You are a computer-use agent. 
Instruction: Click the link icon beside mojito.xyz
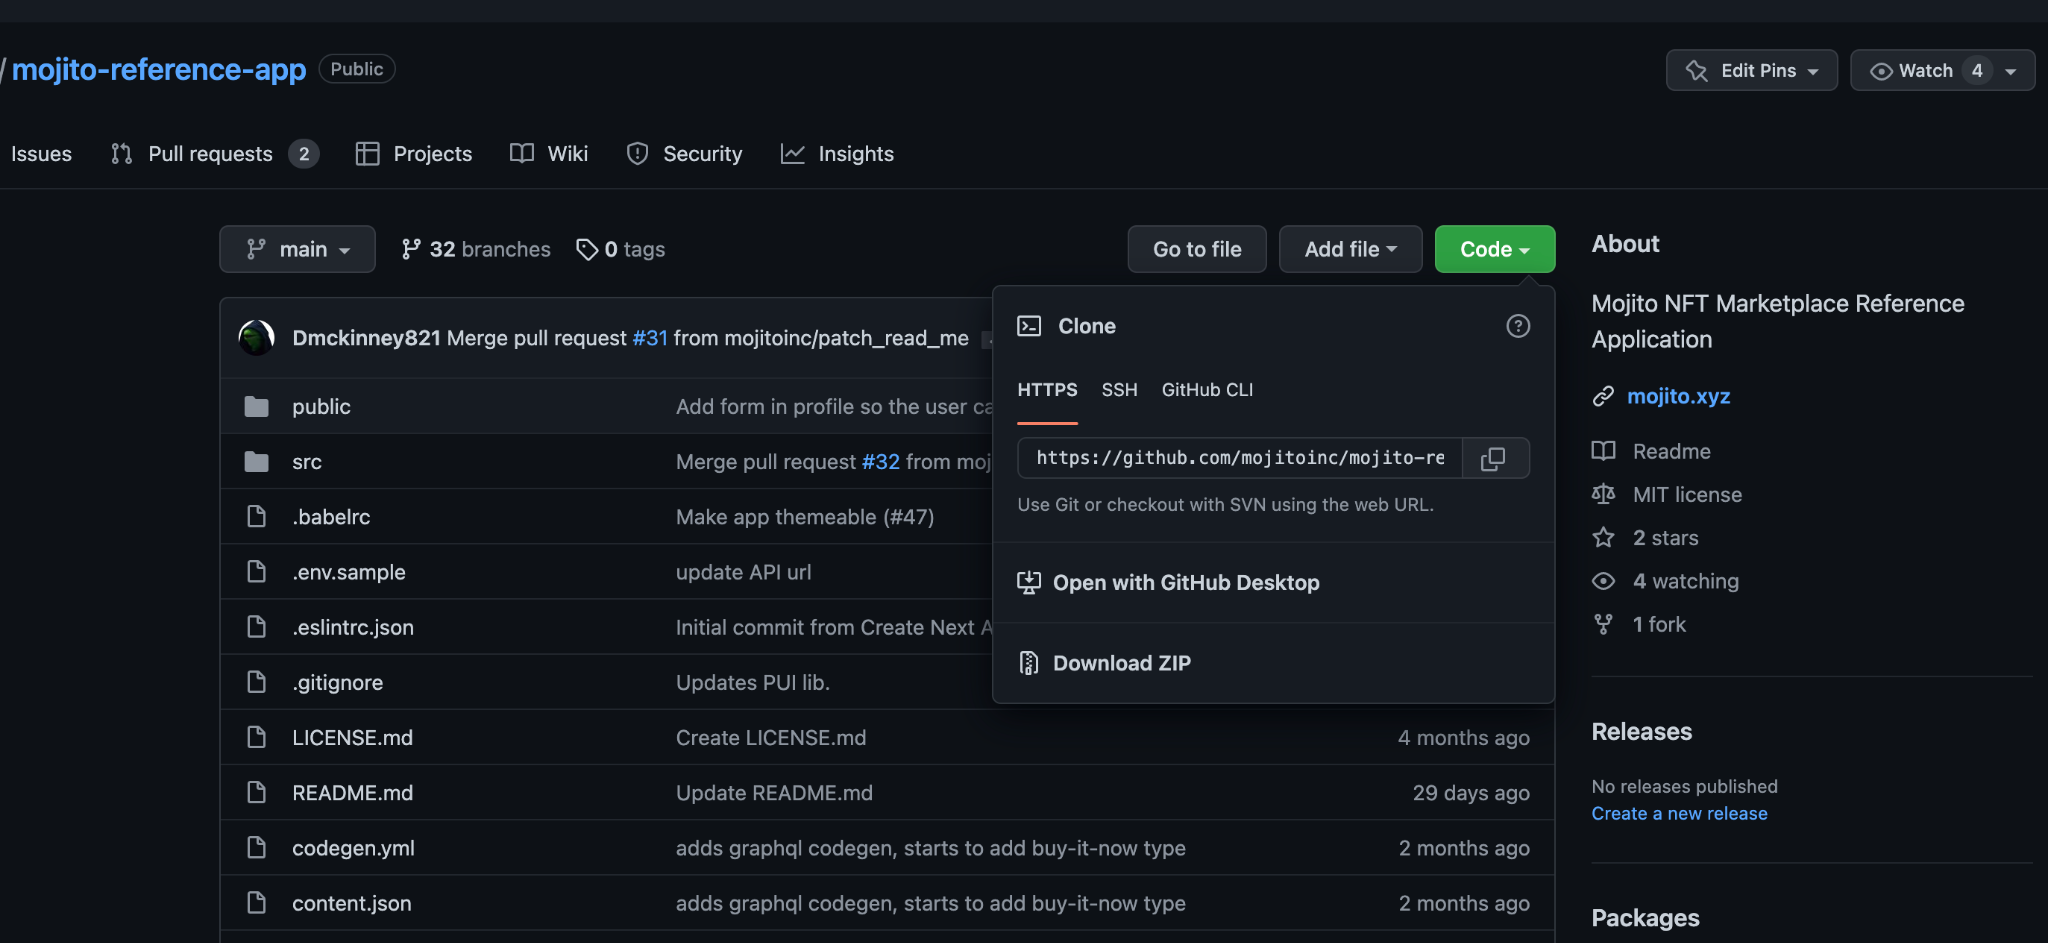pyautogui.click(x=1603, y=396)
